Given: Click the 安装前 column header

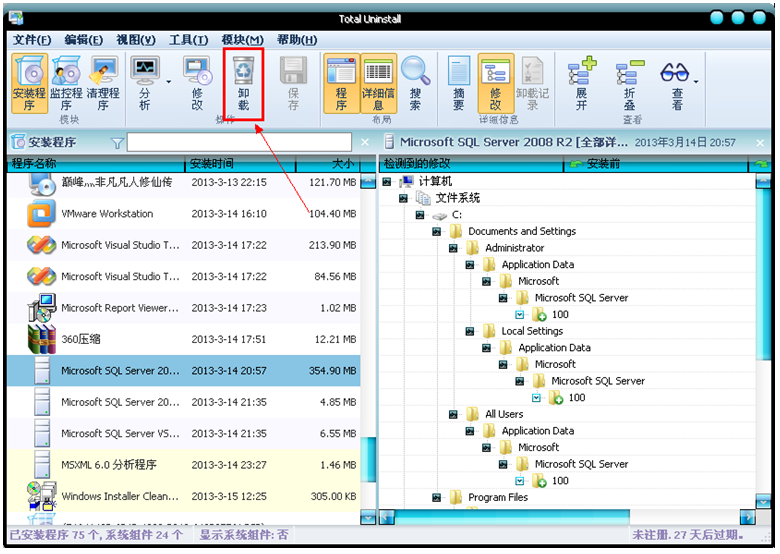Looking at the screenshot, I should pyautogui.click(x=656, y=164).
